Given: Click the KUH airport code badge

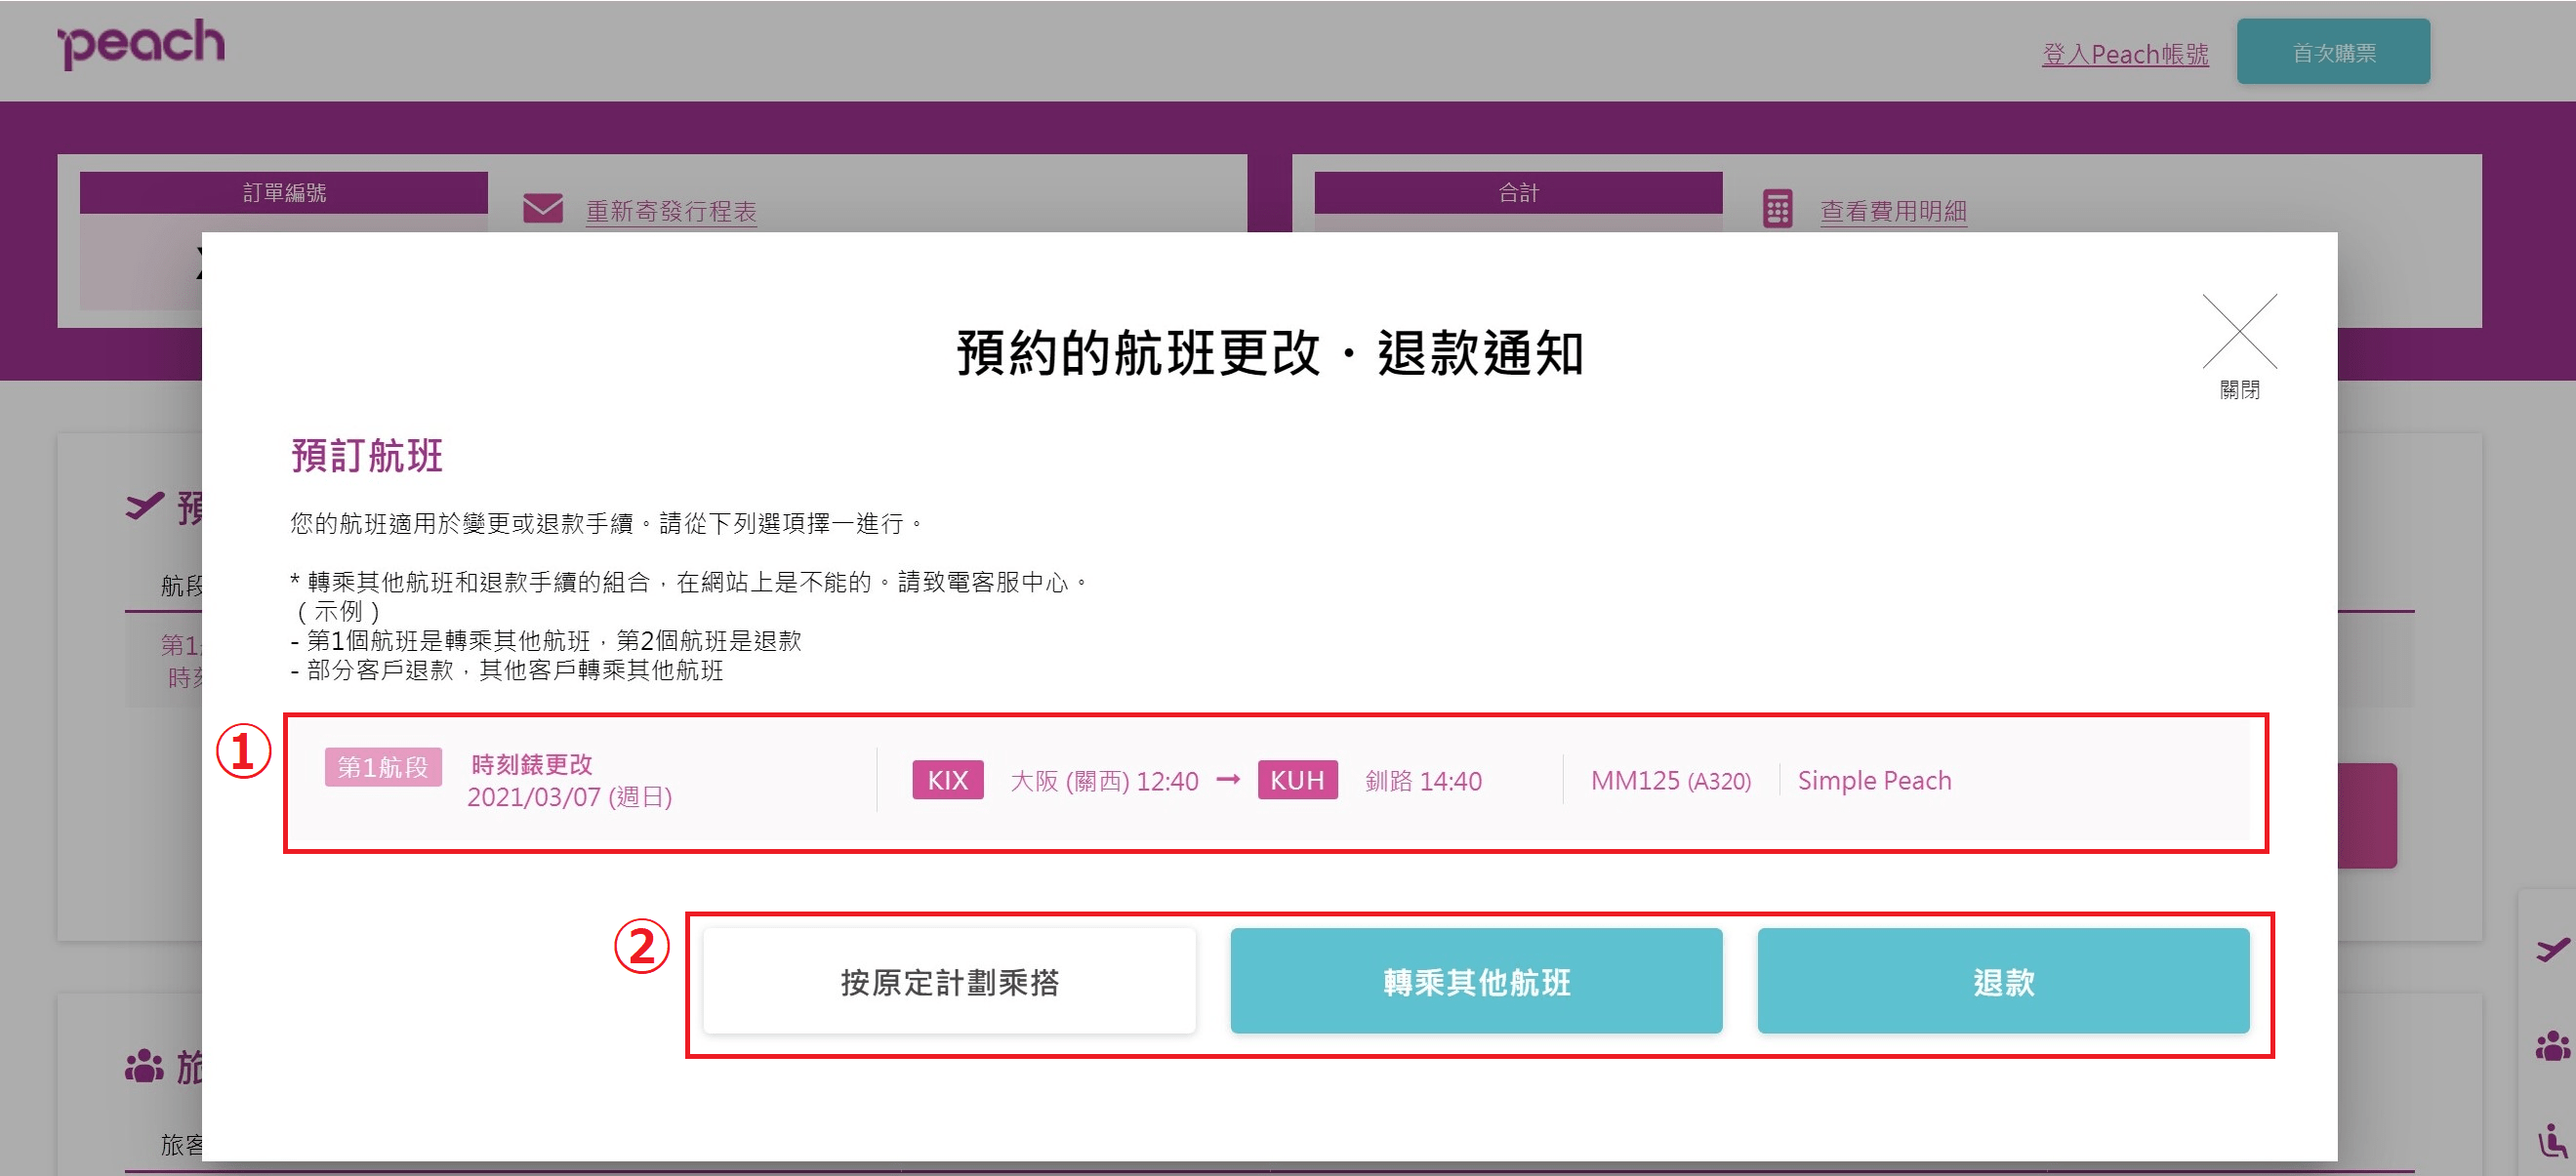Looking at the screenshot, I should click(x=1297, y=780).
